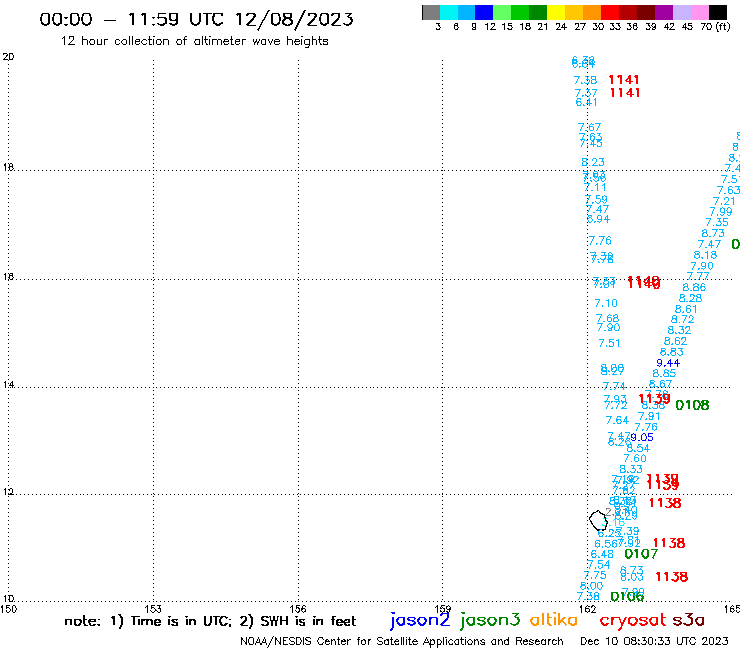Click the '12 hour collection of altimeter wave heights' subtitle
The image size is (740, 650).
[194, 41]
